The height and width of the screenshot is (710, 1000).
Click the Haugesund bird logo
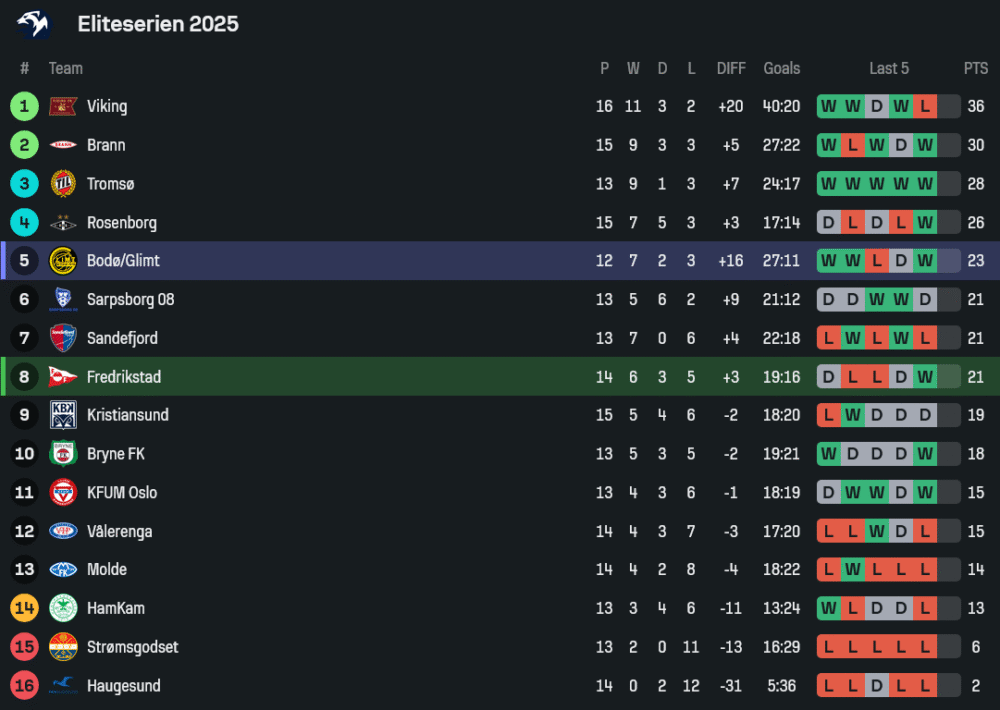point(63,685)
